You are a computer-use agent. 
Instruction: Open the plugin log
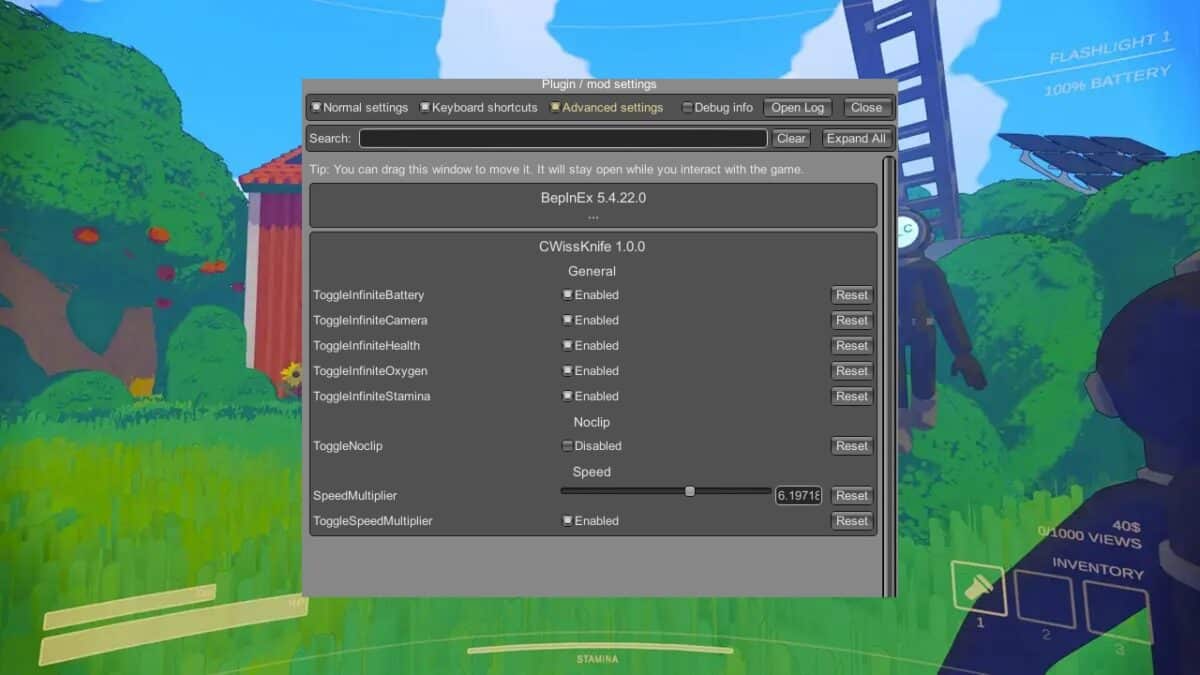[x=798, y=107]
